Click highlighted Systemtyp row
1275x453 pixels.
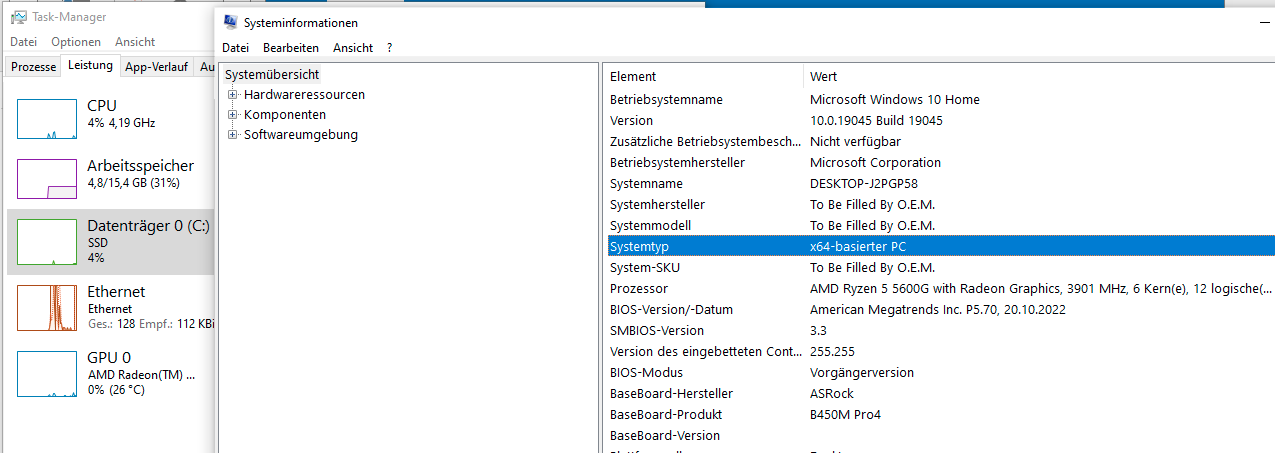940,246
